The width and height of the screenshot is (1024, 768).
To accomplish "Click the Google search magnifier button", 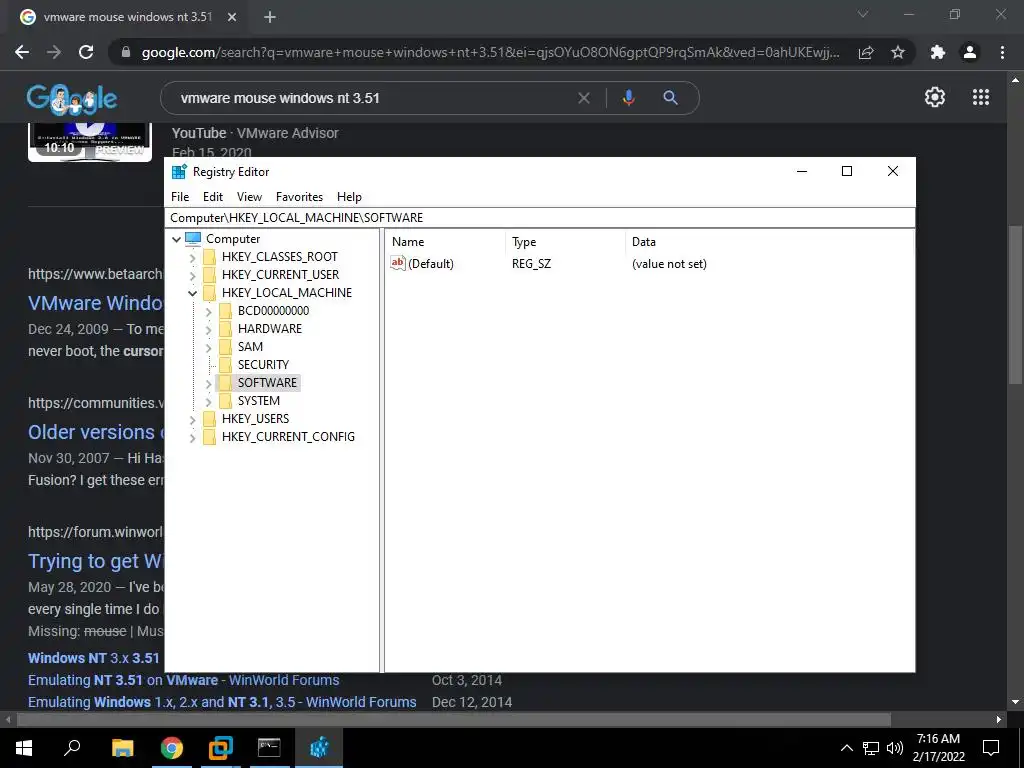I will [x=670, y=98].
